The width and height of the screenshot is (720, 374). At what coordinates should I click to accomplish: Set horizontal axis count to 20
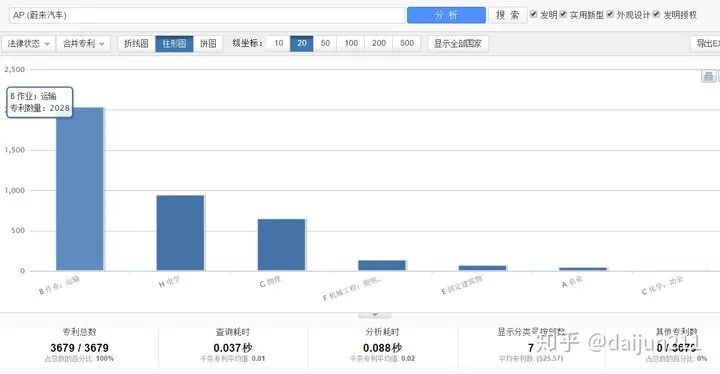(x=302, y=43)
